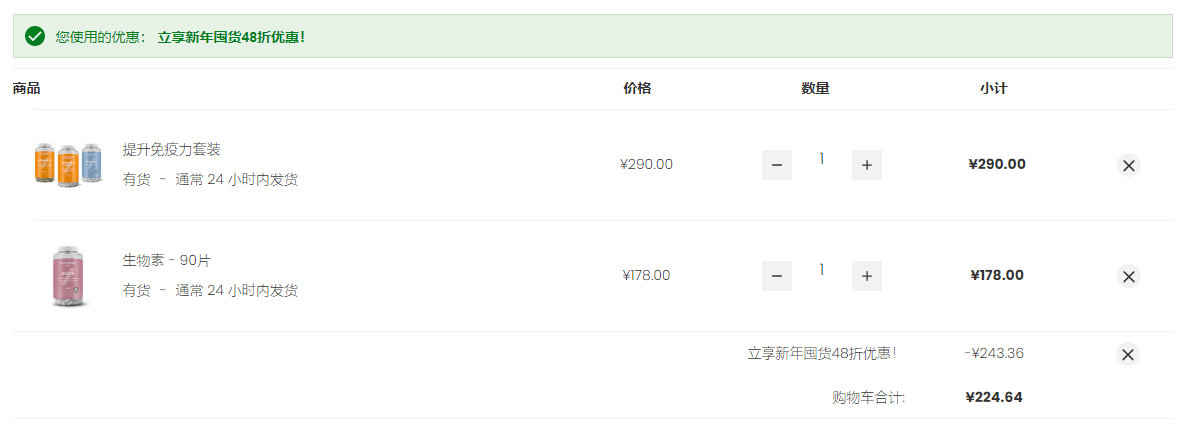Click the 购物车合计 total amount ¥224.64
The image size is (1185, 426).
coord(994,397)
